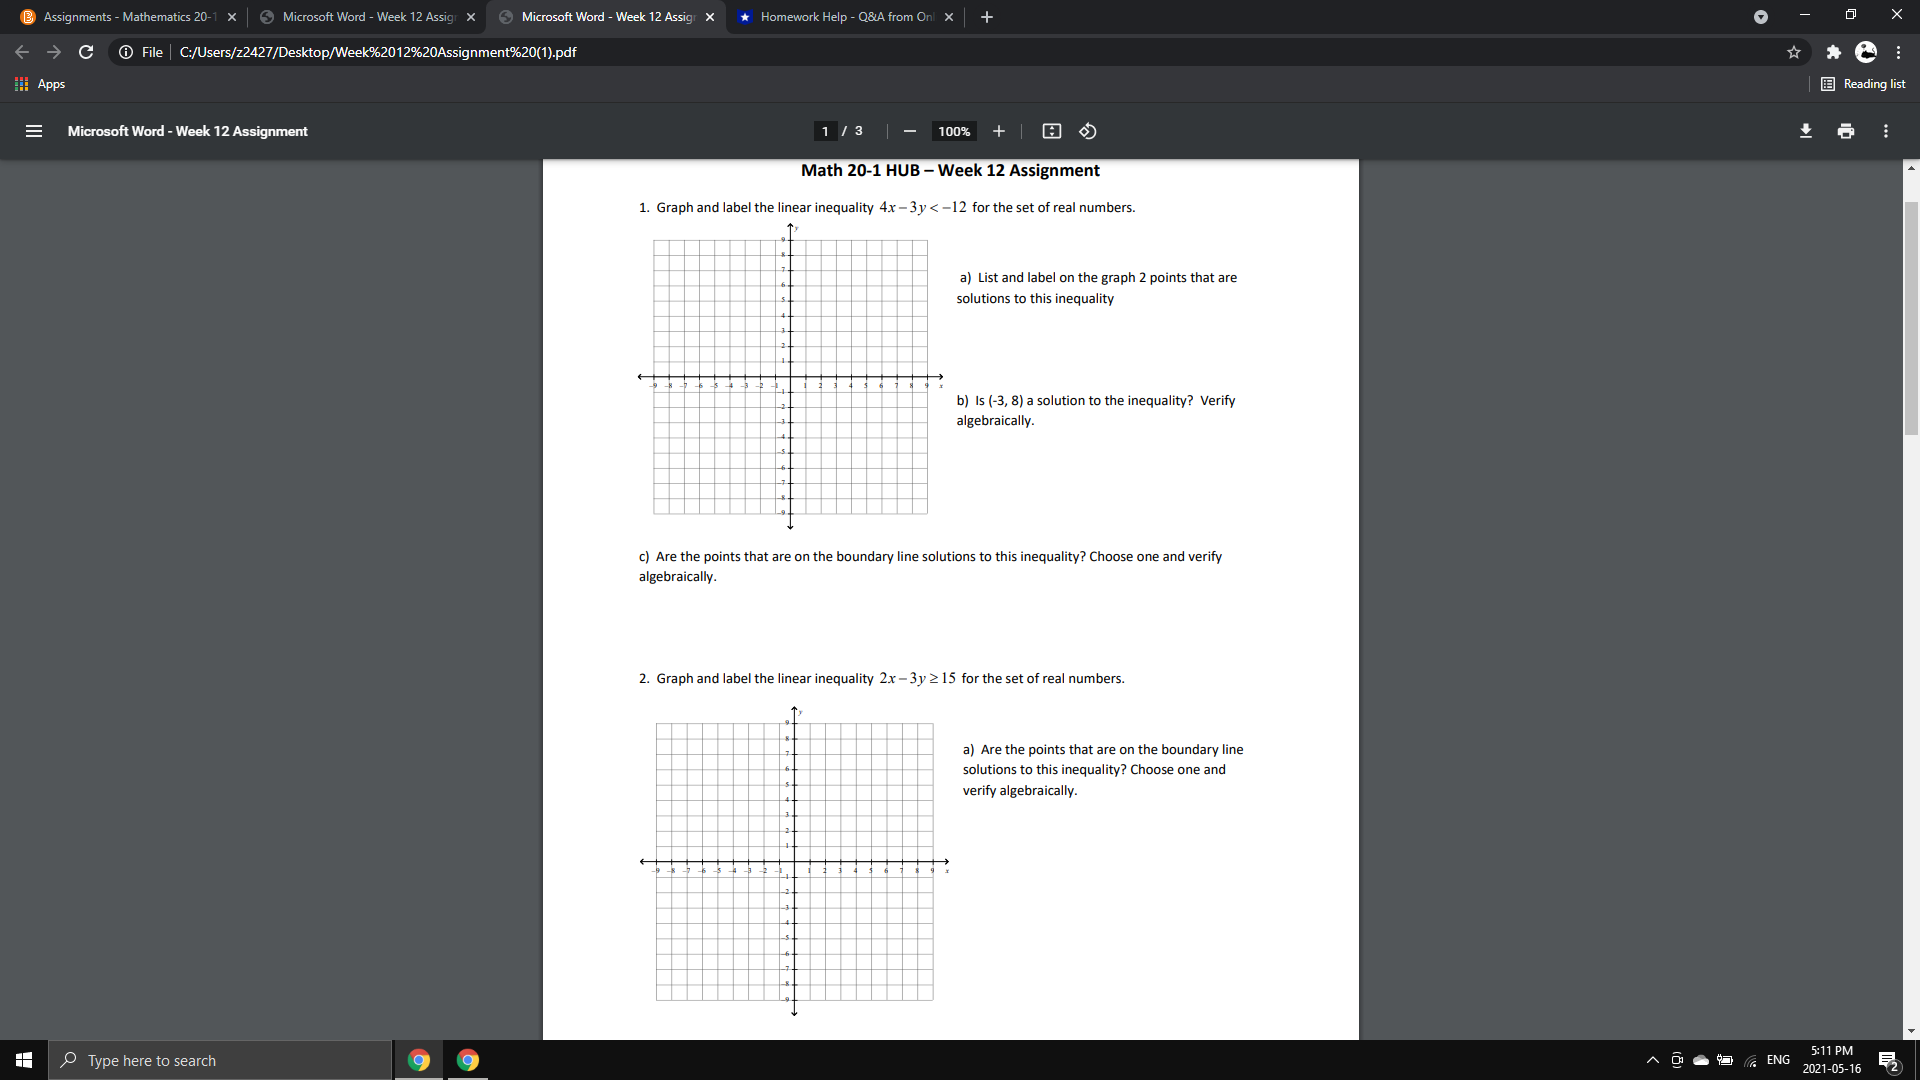Open a new browser tab
1920x1080 pixels.
coord(986,16)
